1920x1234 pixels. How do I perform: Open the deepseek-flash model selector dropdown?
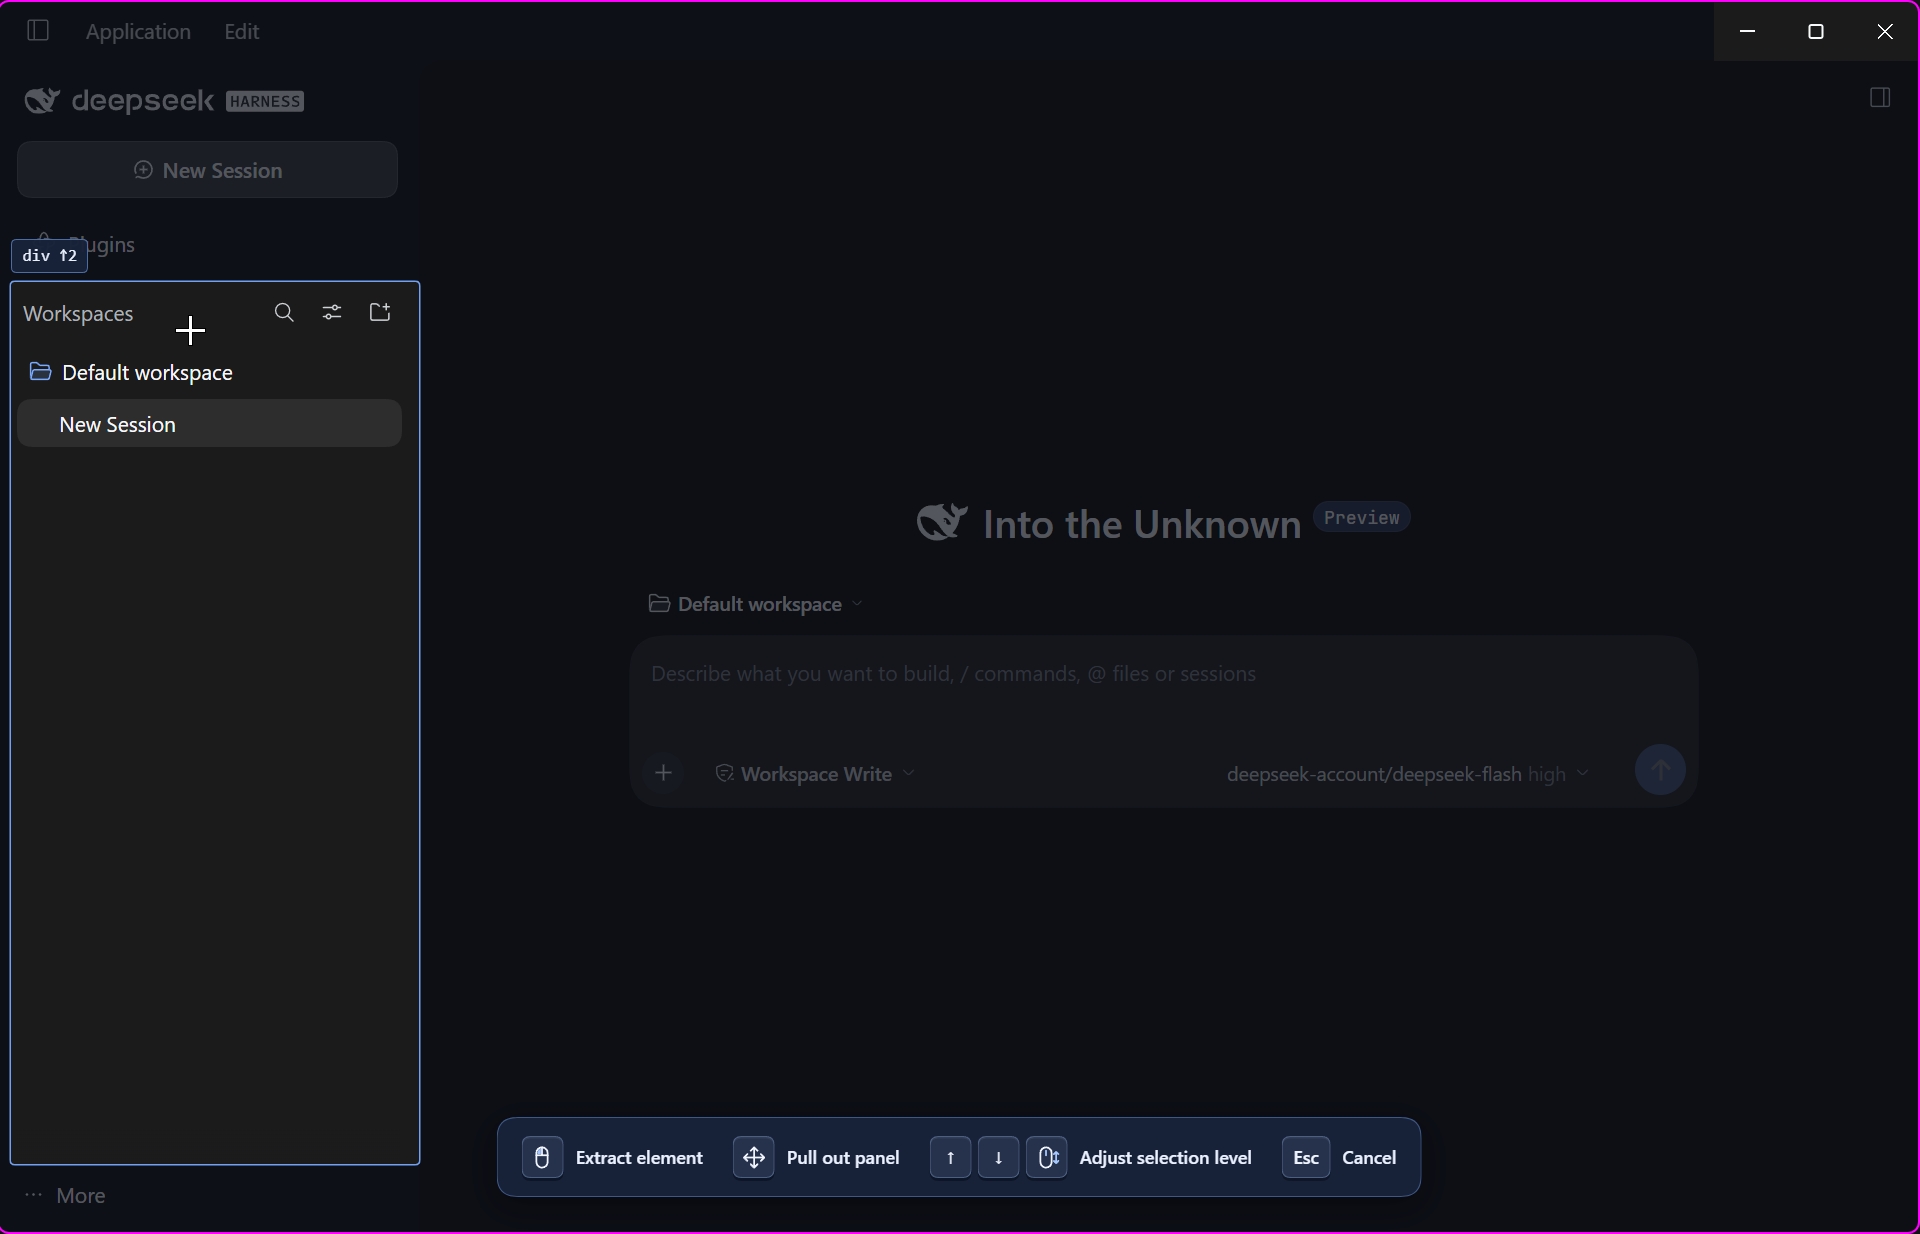click(x=1408, y=774)
